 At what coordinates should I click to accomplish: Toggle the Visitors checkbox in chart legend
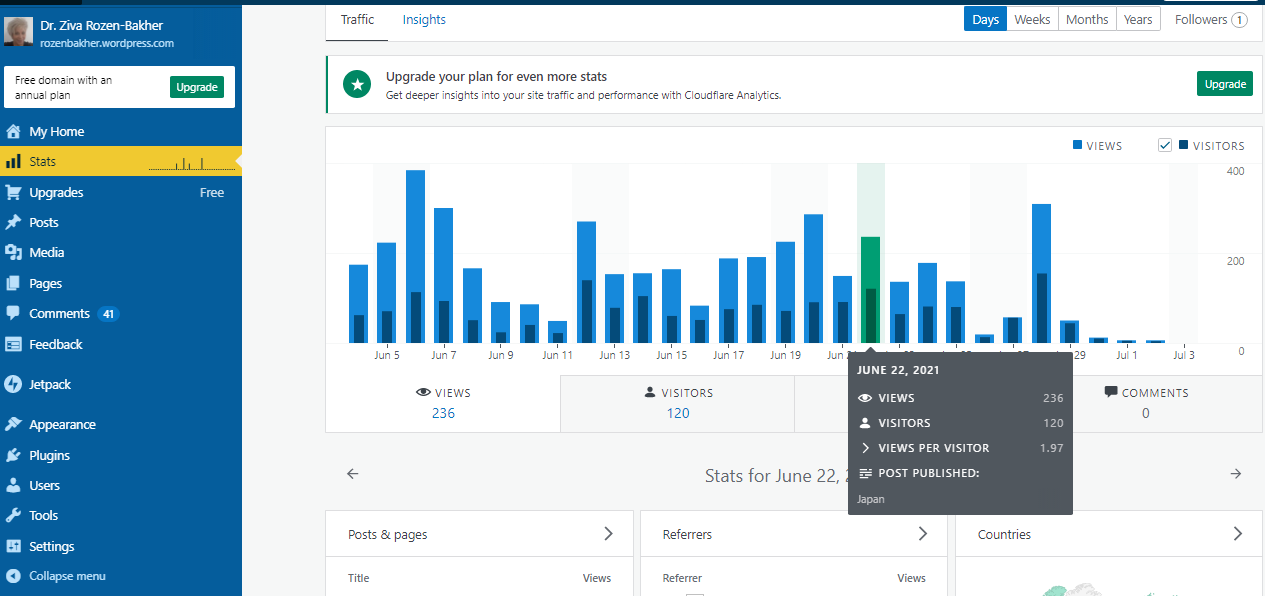[1165, 145]
